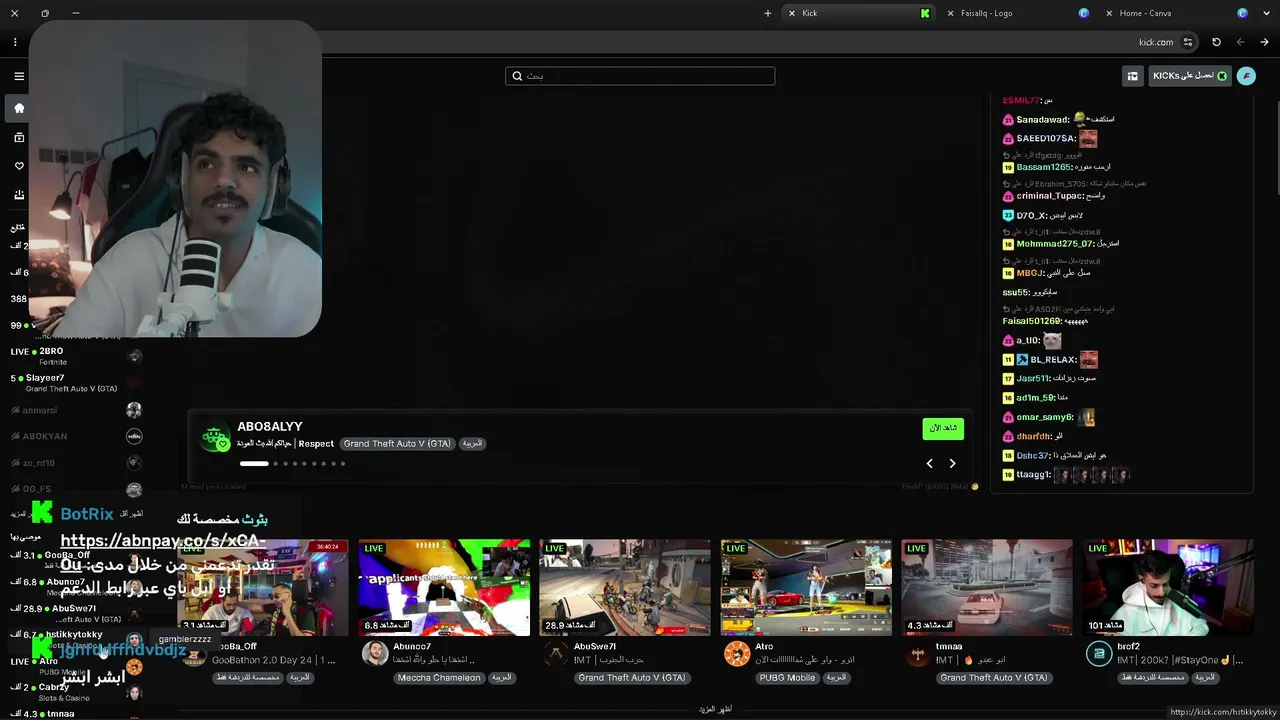Viewport: 1280px width, 720px height.
Task: Click Faisal501269's username in chat
Action: pos(1031,321)
